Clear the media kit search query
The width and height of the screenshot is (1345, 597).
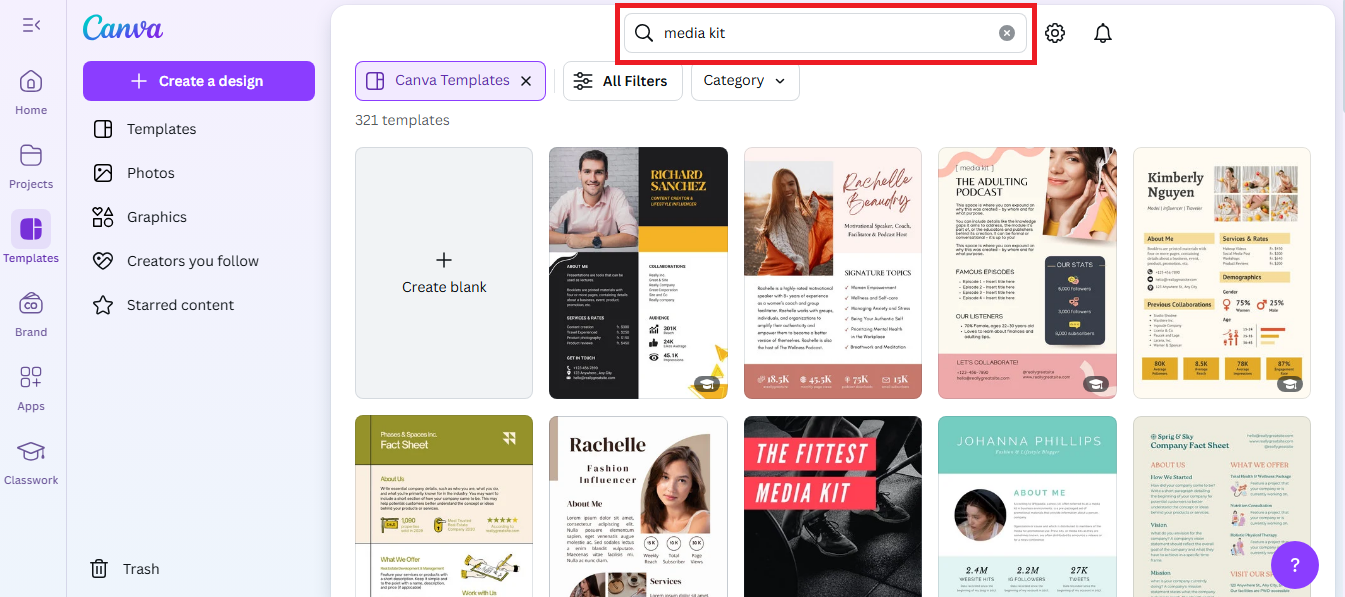[x=1006, y=32]
